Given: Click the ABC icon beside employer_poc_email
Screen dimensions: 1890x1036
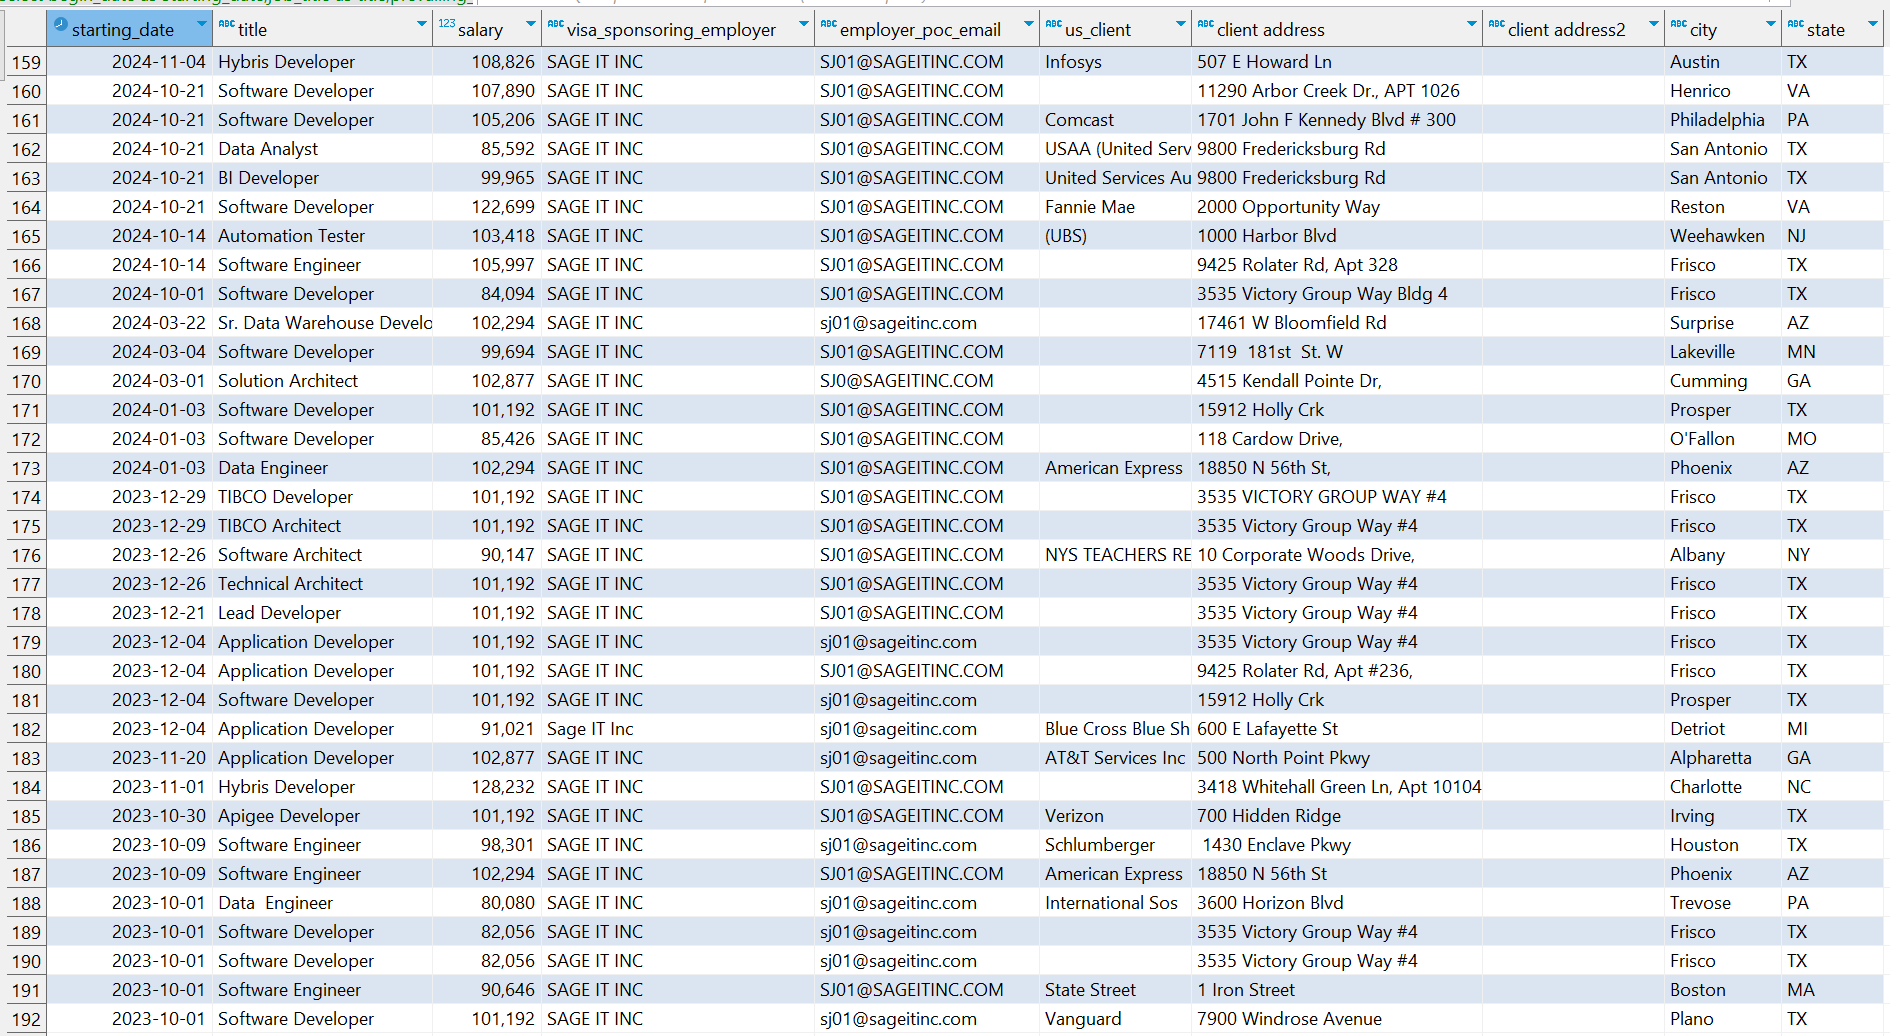Looking at the screenshot, I should coord(828,24).
